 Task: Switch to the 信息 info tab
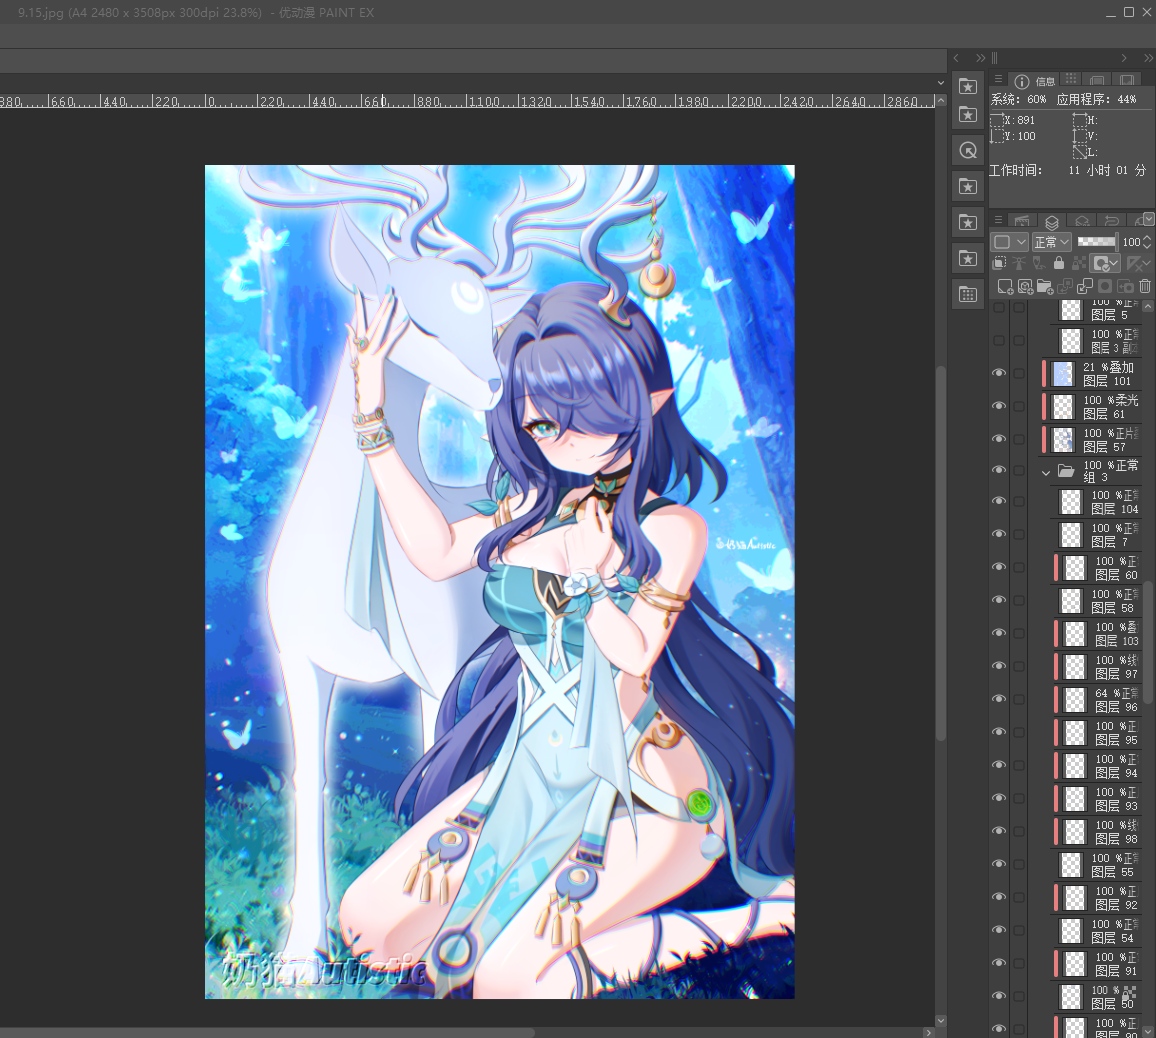[x=1034, y=81]
